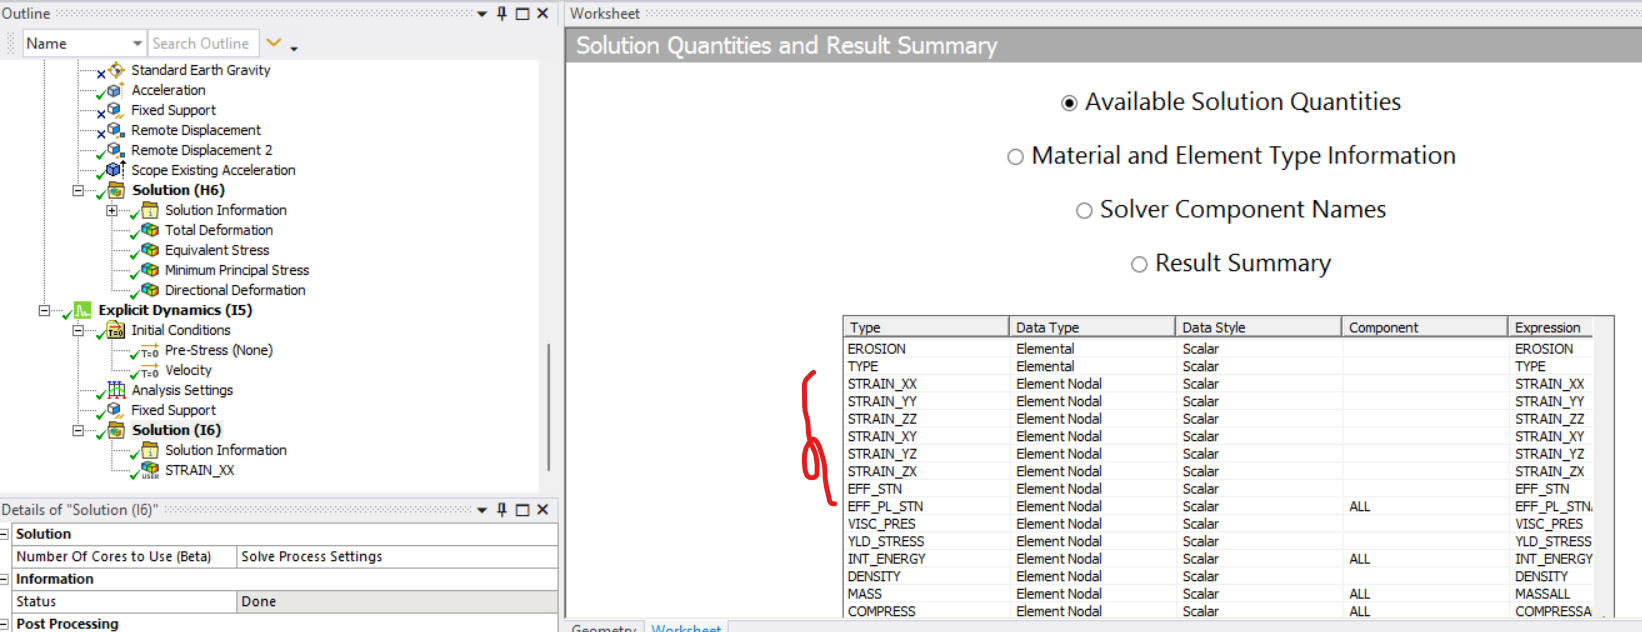The image size is (1642, 632).
Task: Pin the Outline panel
Action: tap(502, 13)
